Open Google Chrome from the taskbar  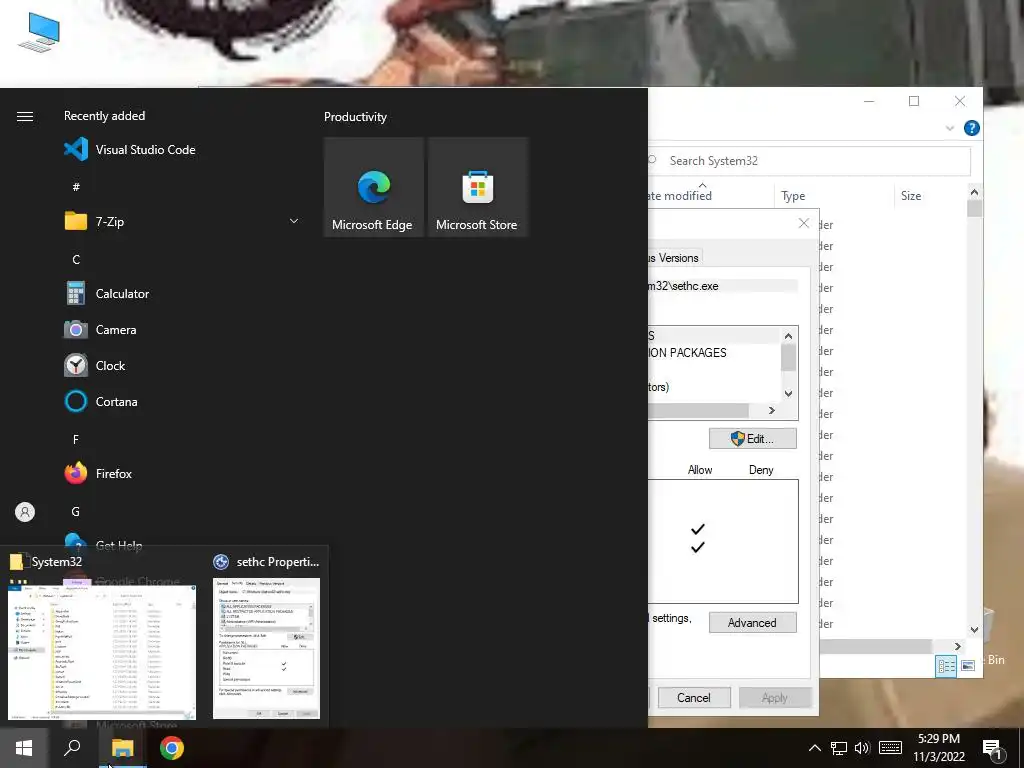172,748
